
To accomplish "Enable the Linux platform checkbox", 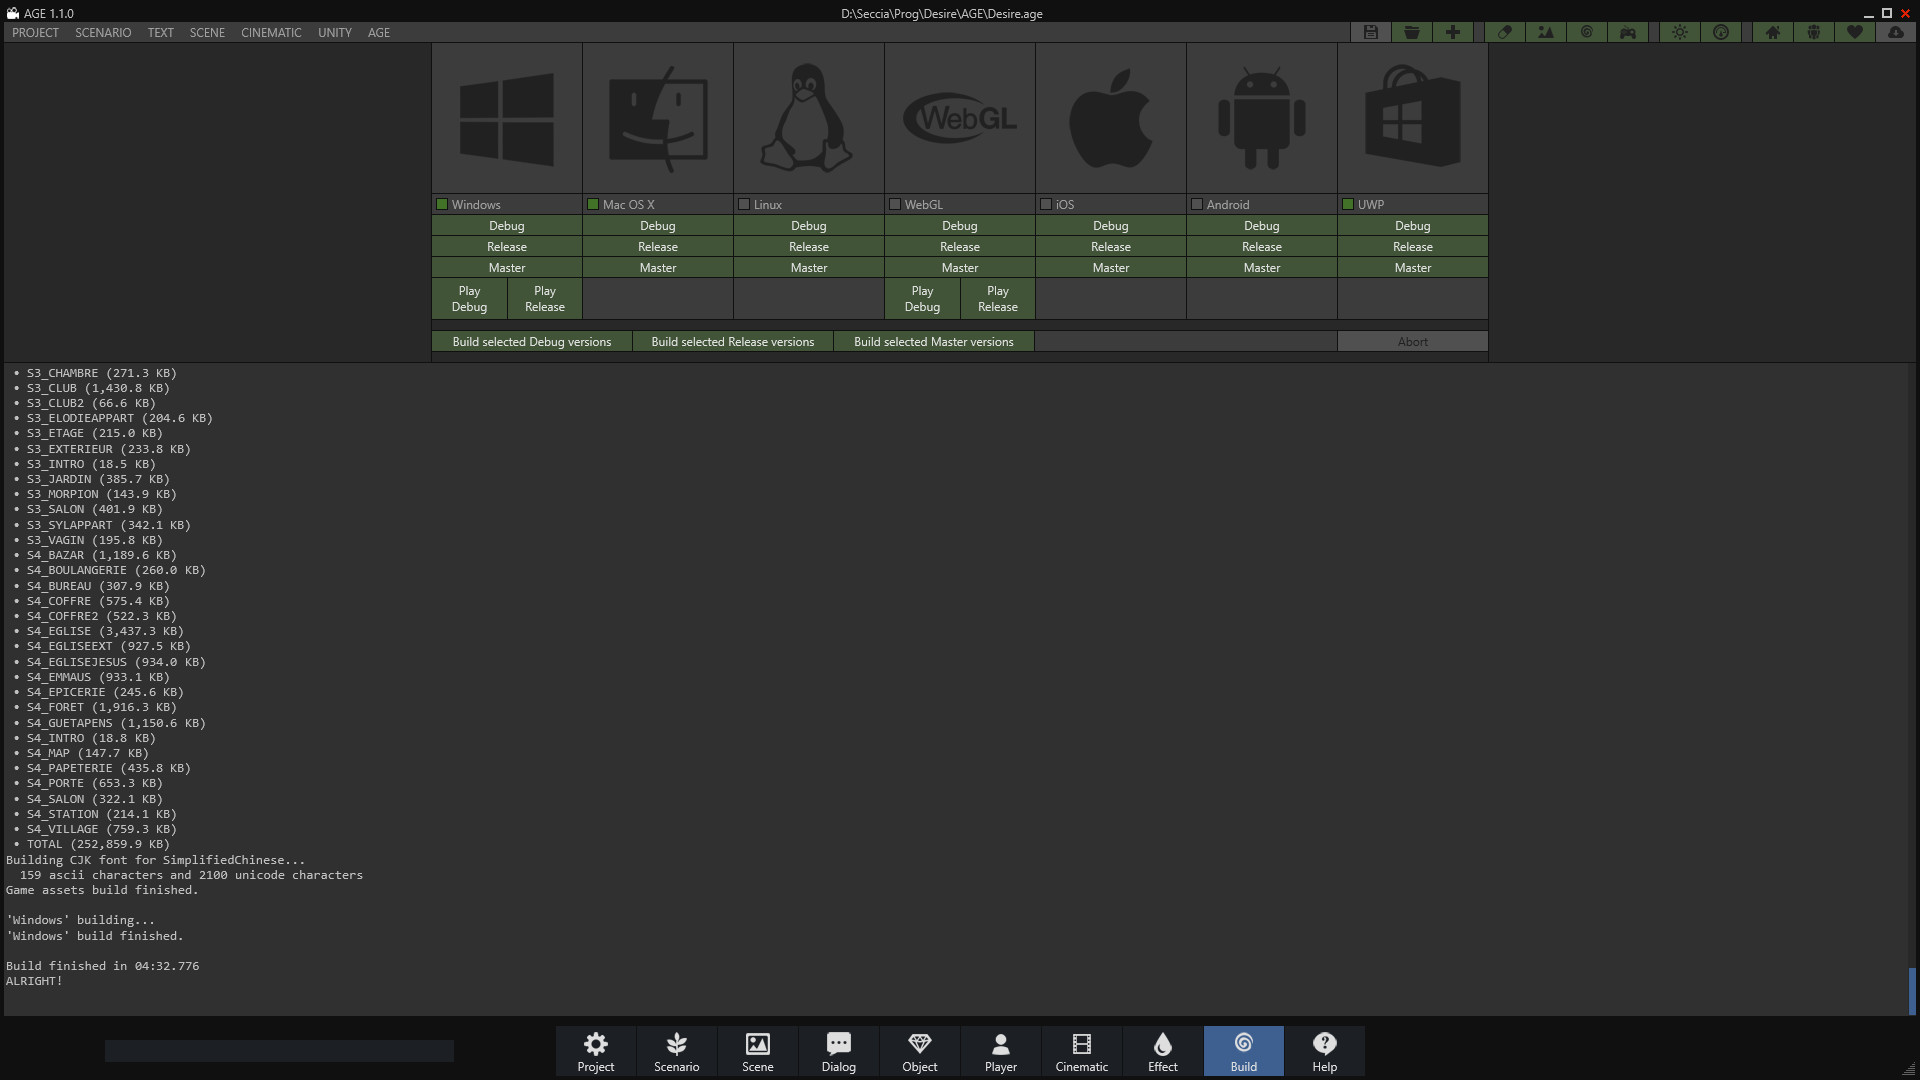I will (x=744, y=204).
